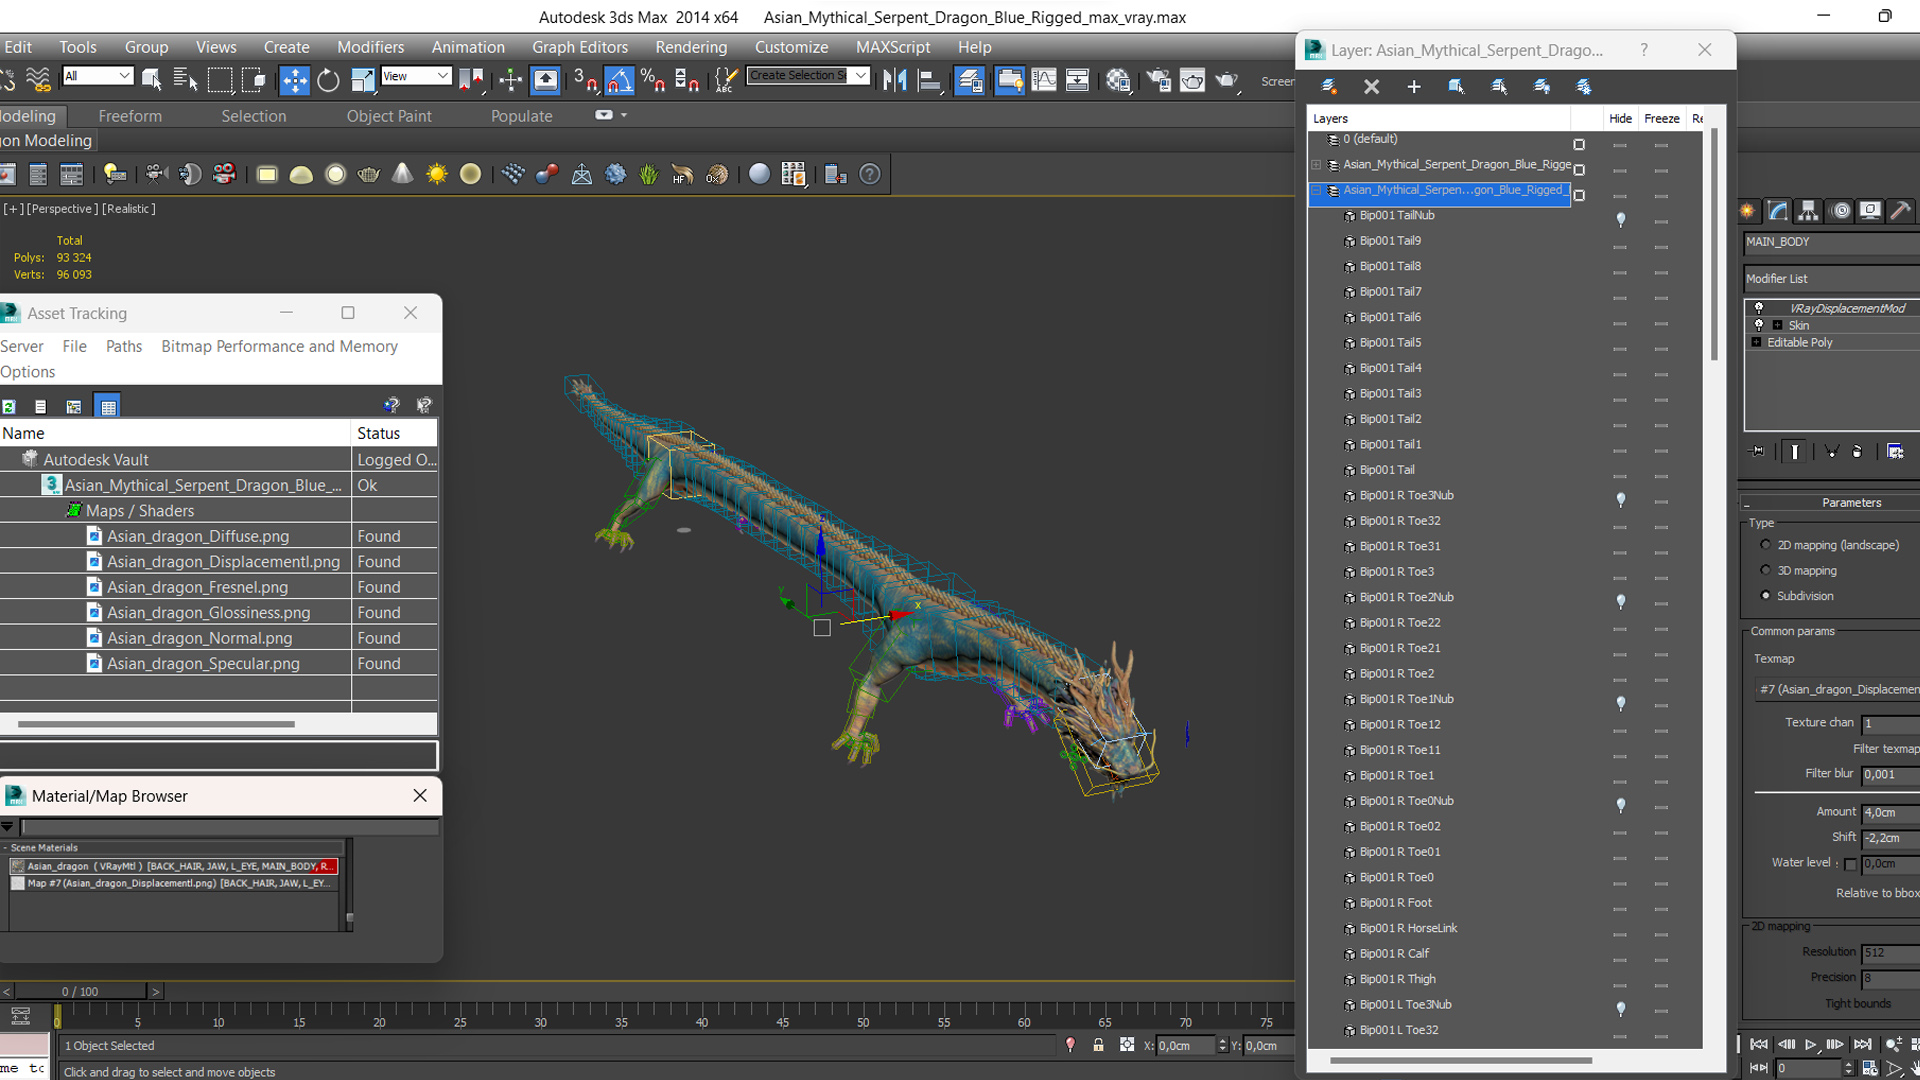The image size is (1920, 1080).
Task: Open the Graph Editors menu
Action: 580,47
